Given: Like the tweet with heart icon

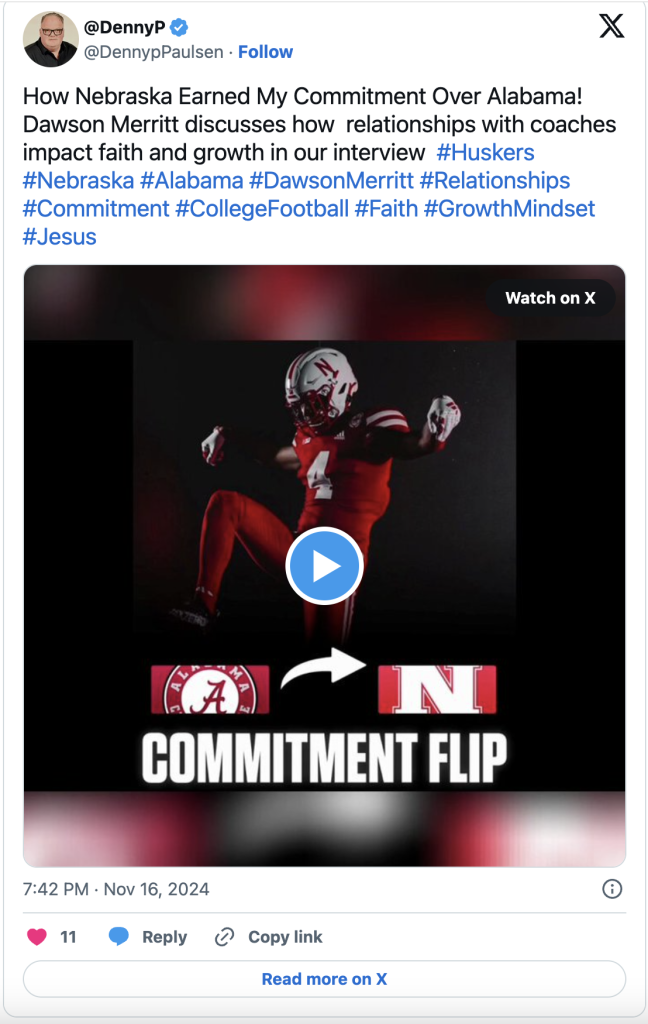Looking at the screenshot, I should click(x=37, y=937).
